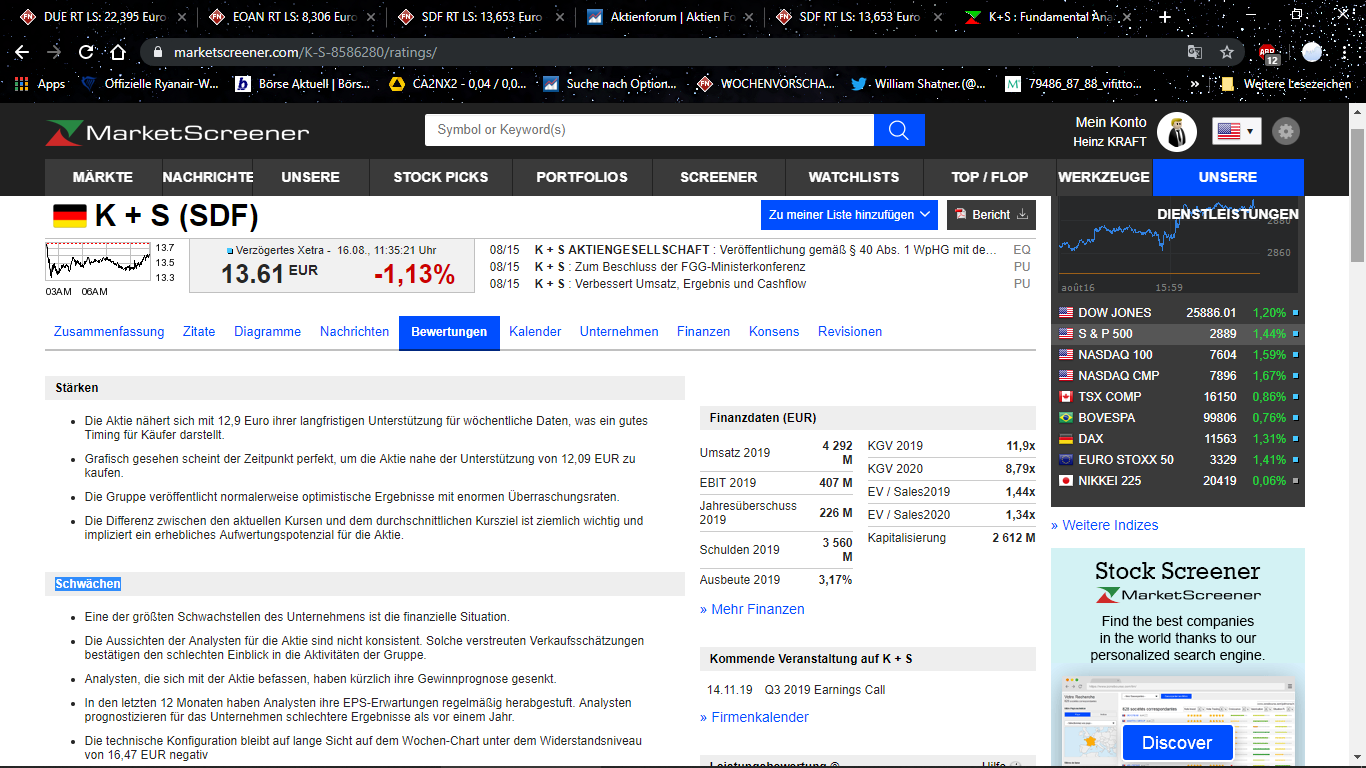Open news 'Verbessert Umsatz, Ergebnis und Cashflow'
Screen dimensions: 1366x768
tap(690, 284)
